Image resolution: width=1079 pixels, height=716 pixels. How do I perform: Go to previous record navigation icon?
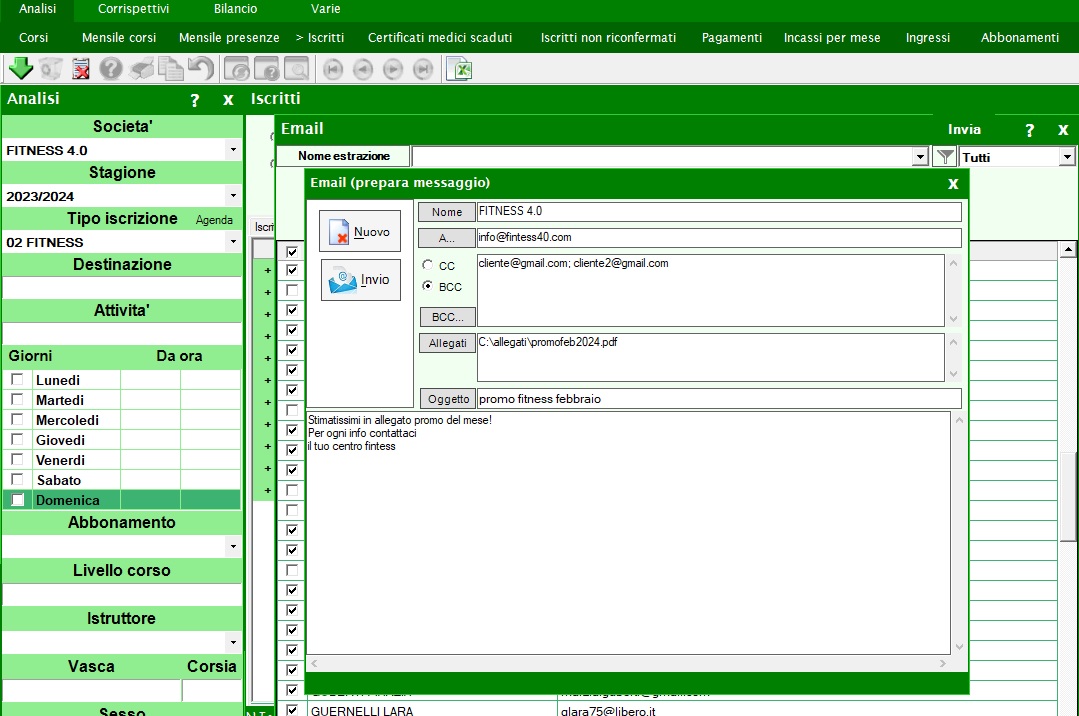pyautogui.click(x=363, y=69)
